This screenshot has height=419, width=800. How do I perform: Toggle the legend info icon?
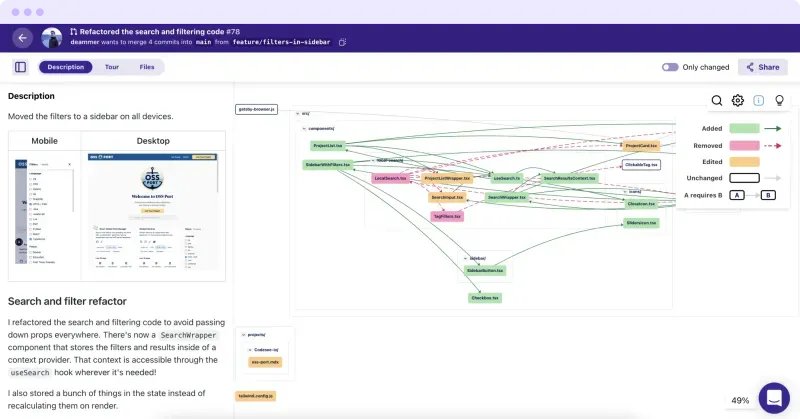(x=759, y=101)
